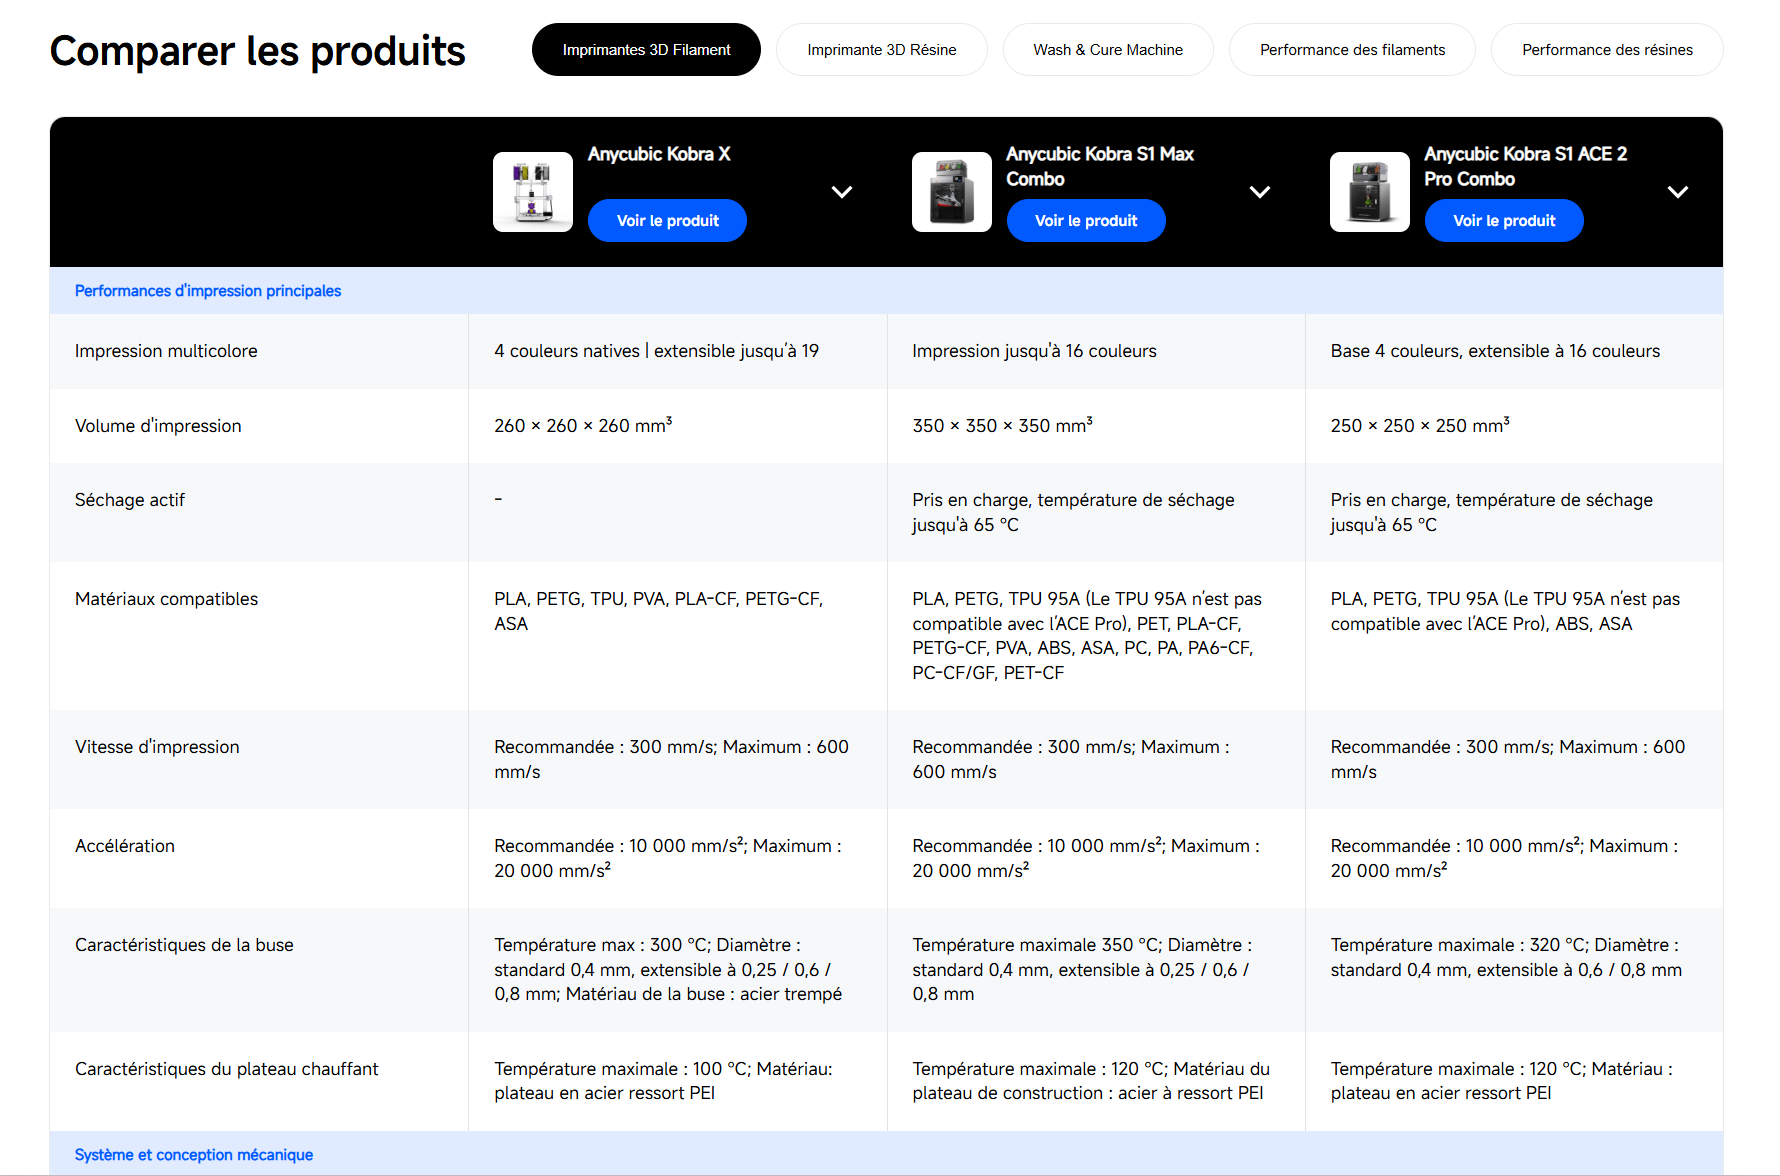Click the Anycubic Kobra X product title
1780x1176 pixels.
pyautogui.click(x=659, y=154)
